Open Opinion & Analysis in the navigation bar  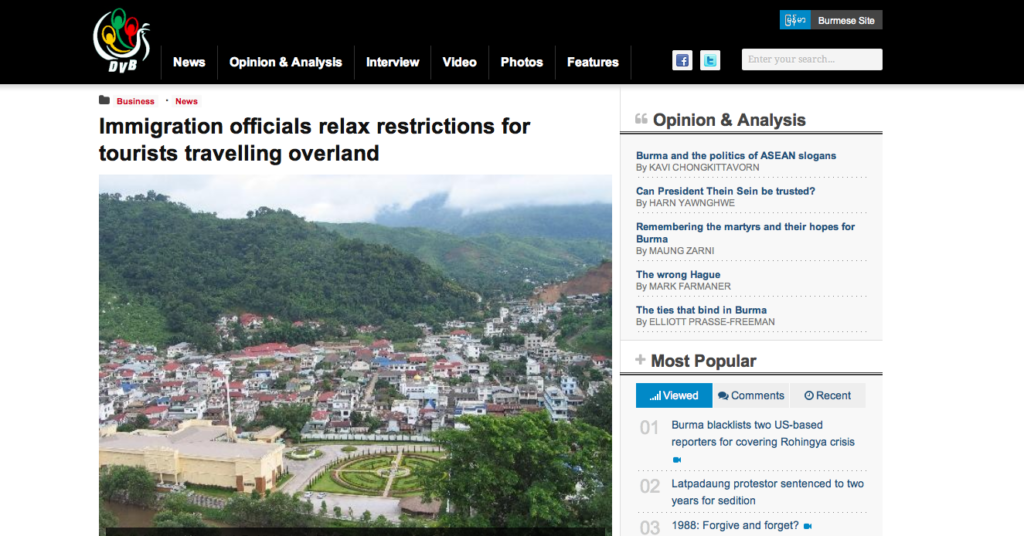coord(285,63)
